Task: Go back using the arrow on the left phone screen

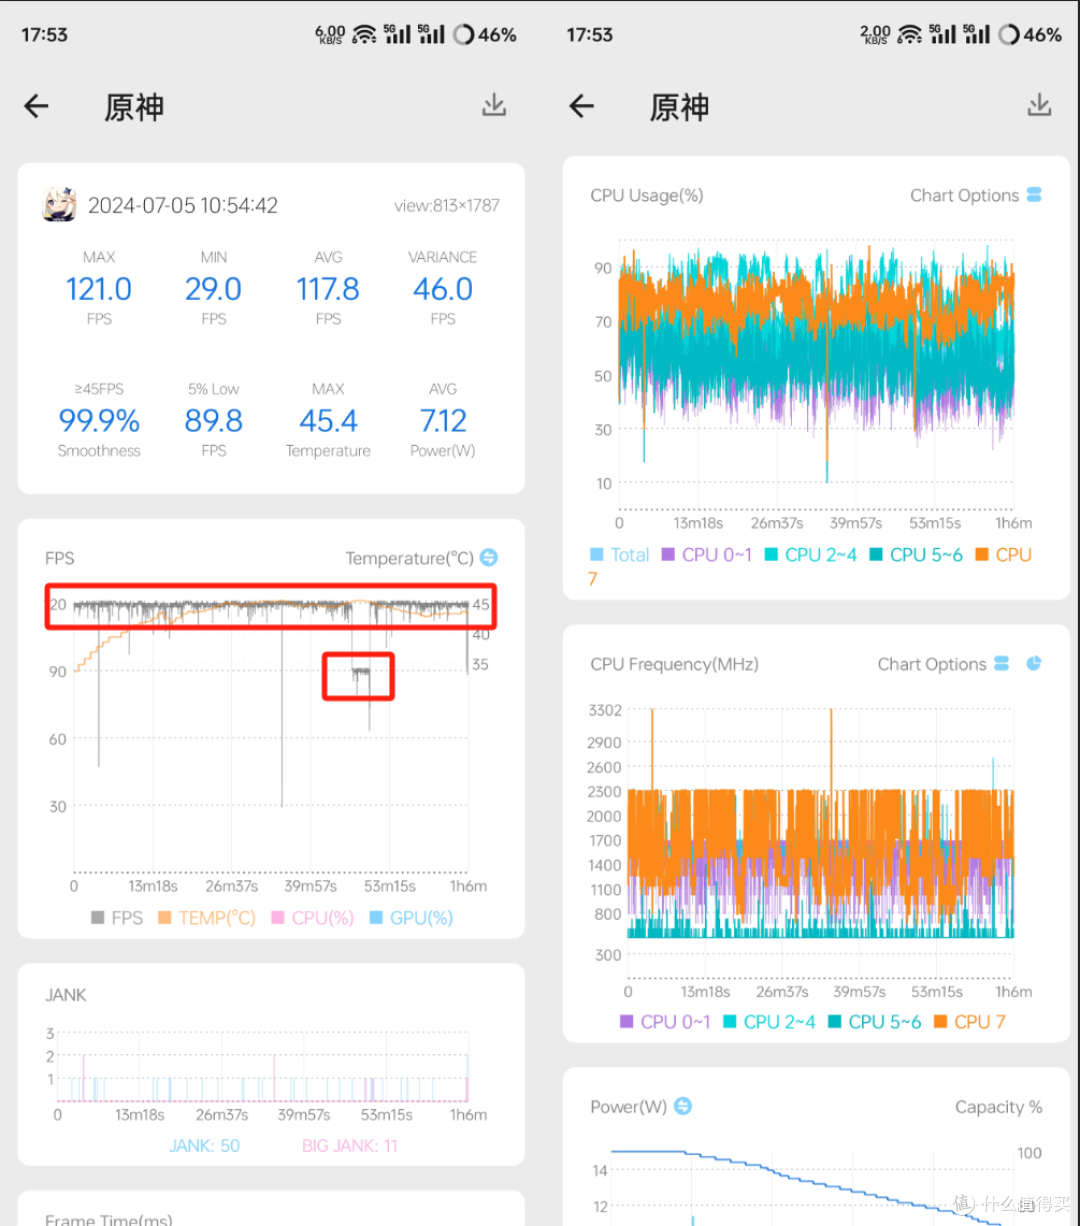Action: coord(37,106)
